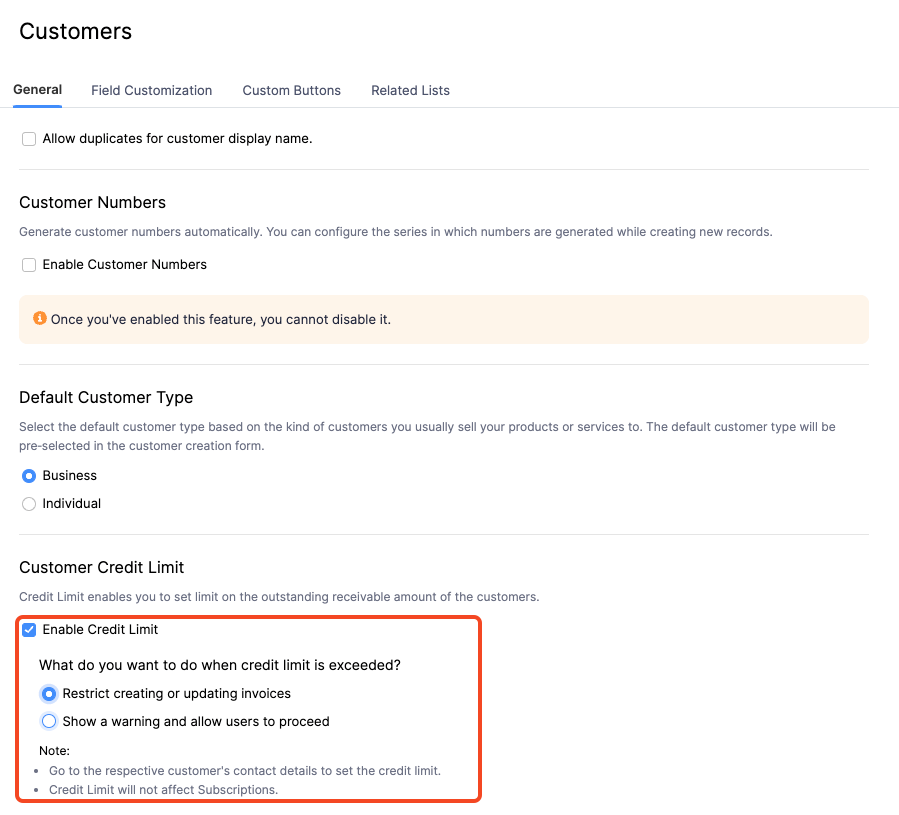Click the orange info icon in the warning banner
The height and width of the screenshot is (815, 899).
(40, 318)
